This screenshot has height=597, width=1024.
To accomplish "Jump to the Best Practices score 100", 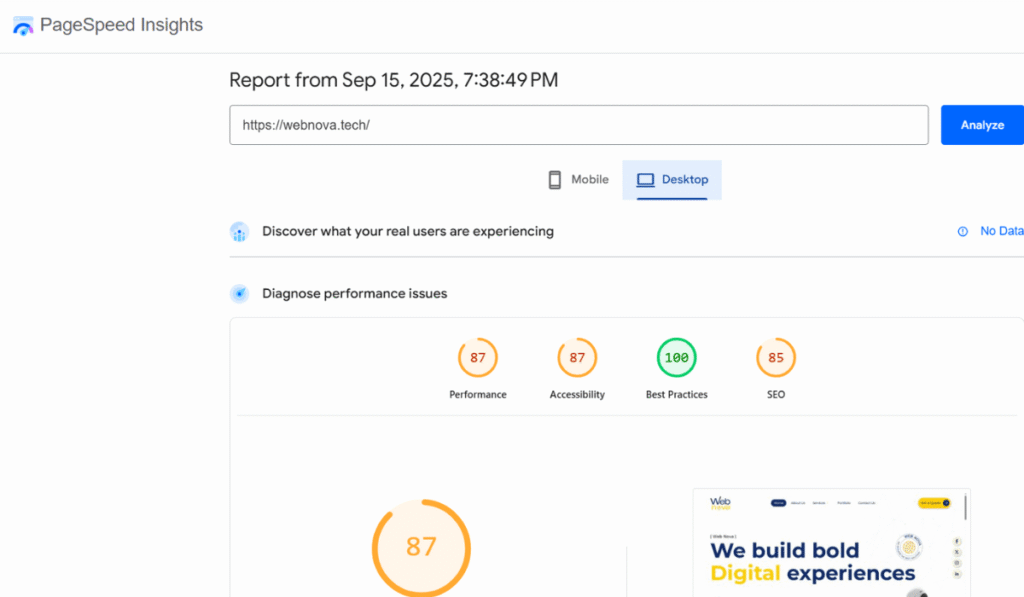I will click(676, 358).
